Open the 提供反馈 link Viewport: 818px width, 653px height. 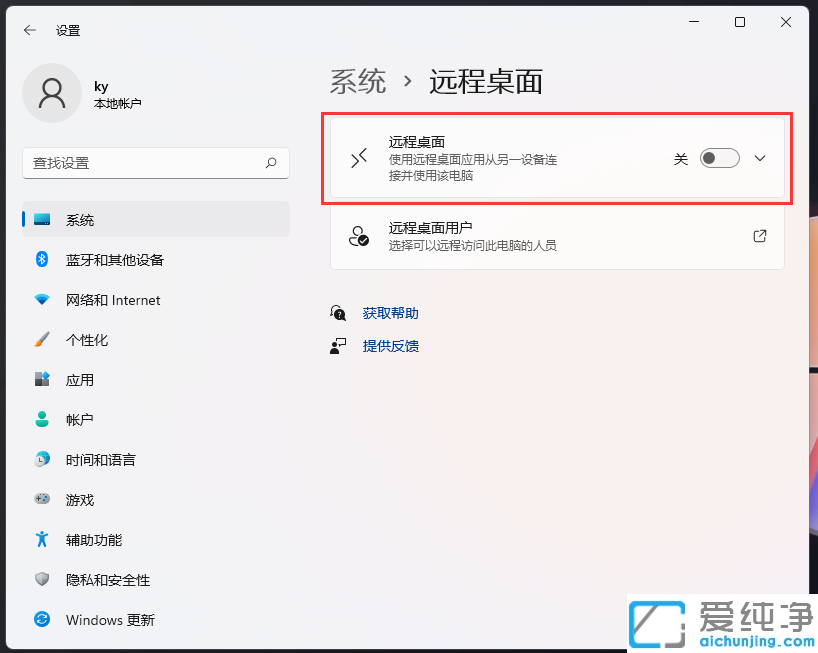[x=390, y=346]
